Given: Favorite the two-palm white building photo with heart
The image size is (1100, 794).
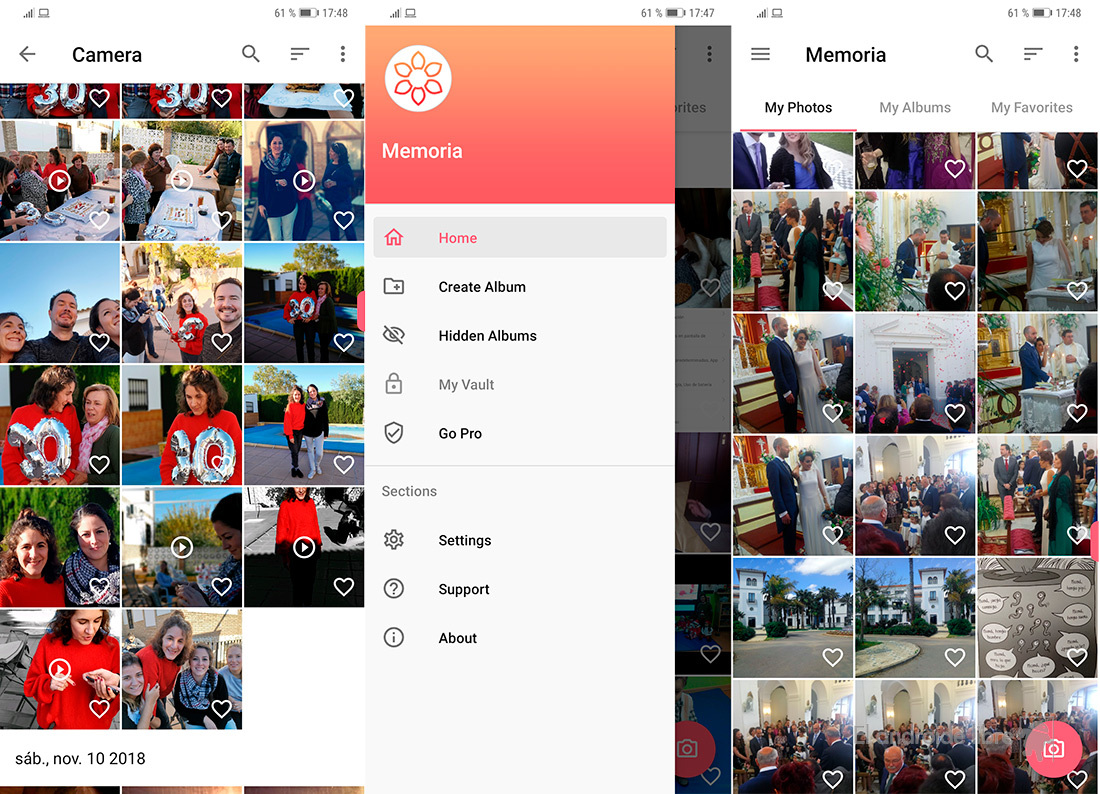Looking at the screenshot, I should (955, 657).
